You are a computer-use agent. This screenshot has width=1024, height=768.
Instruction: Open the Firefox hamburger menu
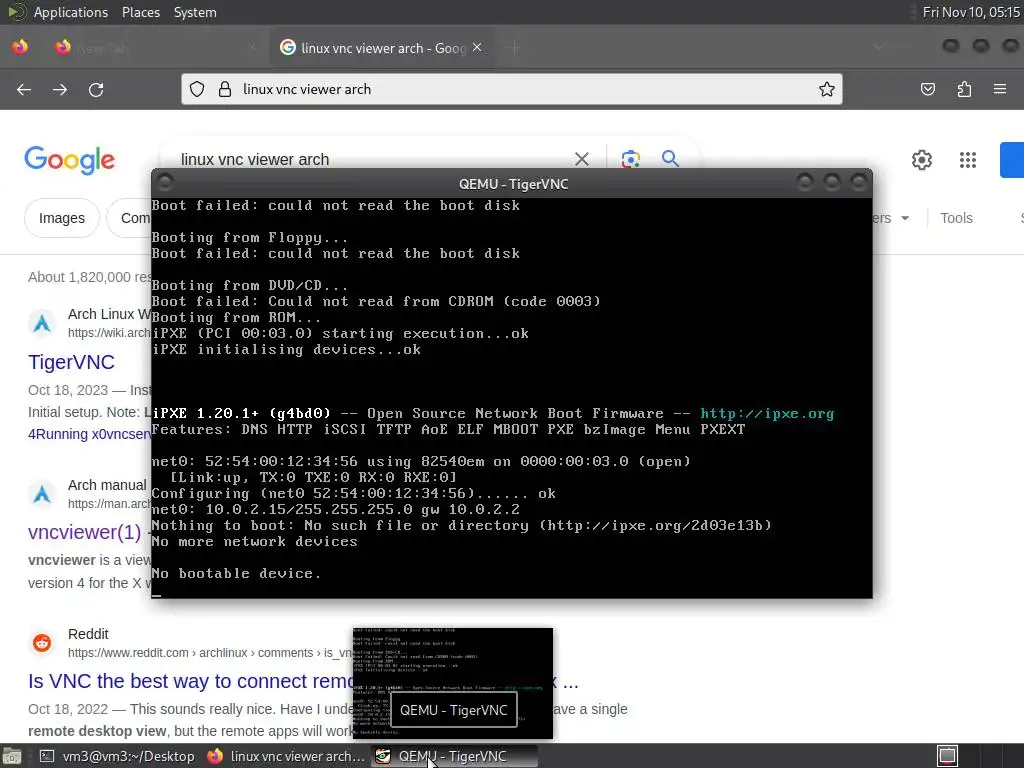tap(1000, 89)
